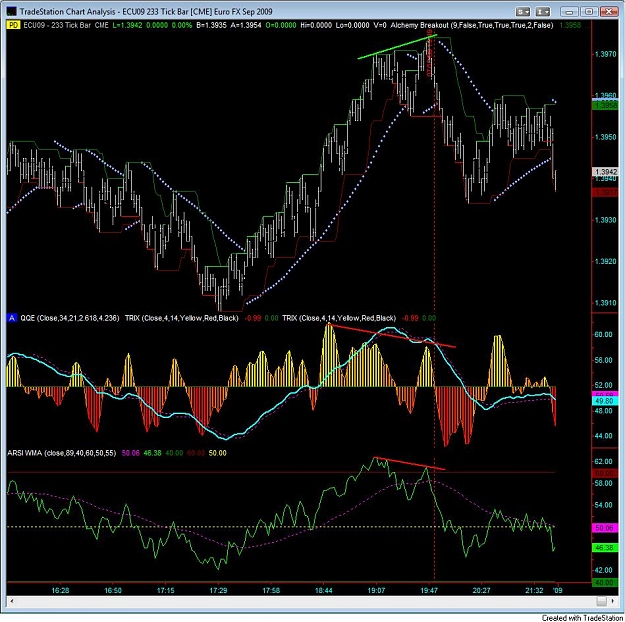Minimize the Chart Analysis window
The image size is (625, 622).
click(x=569, y=12)
